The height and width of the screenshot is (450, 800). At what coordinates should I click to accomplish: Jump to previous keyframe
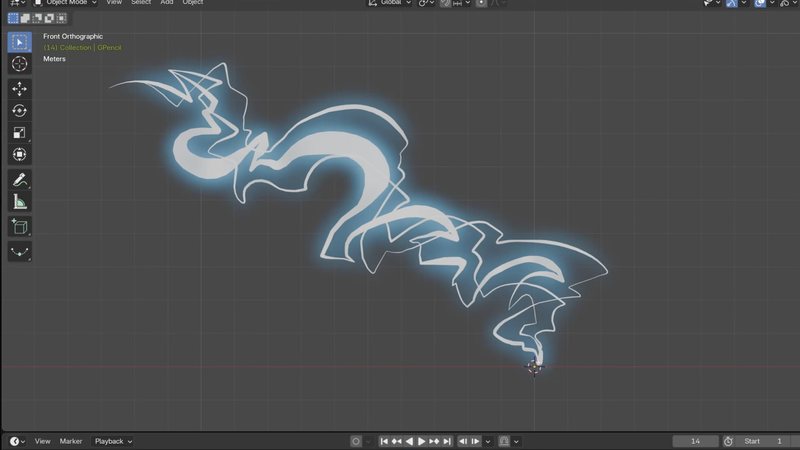tap(396, 441)
